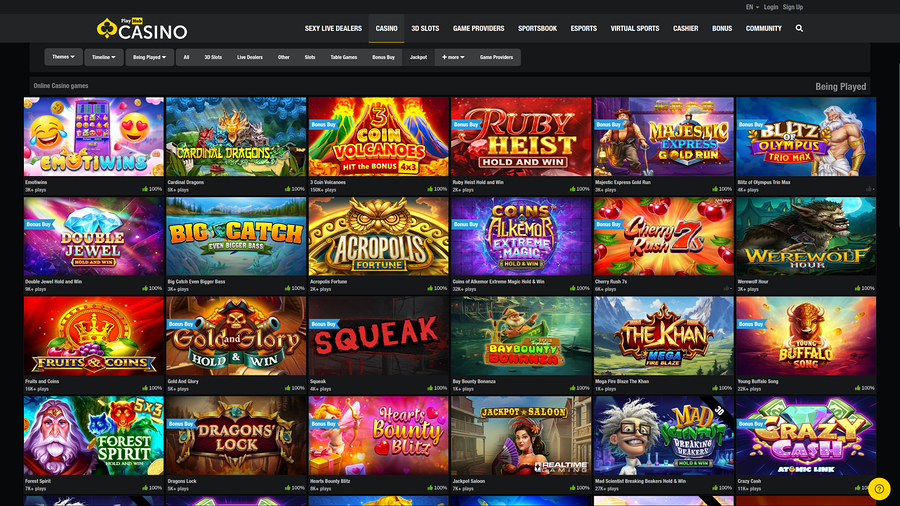Filter games by Table Games
The image size is (900, 506).
(x=344, y=57)
